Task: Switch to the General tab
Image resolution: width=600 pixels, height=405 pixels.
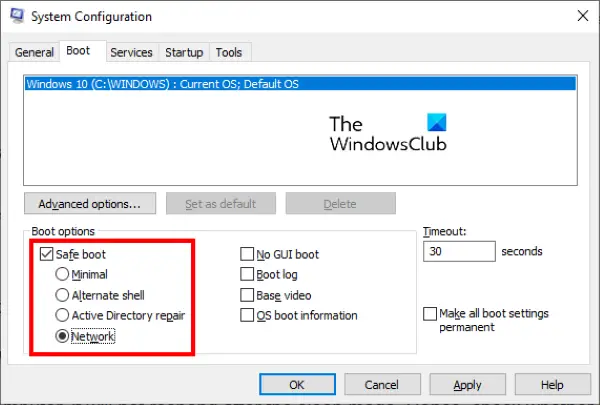Action: (x=34, y=52)
